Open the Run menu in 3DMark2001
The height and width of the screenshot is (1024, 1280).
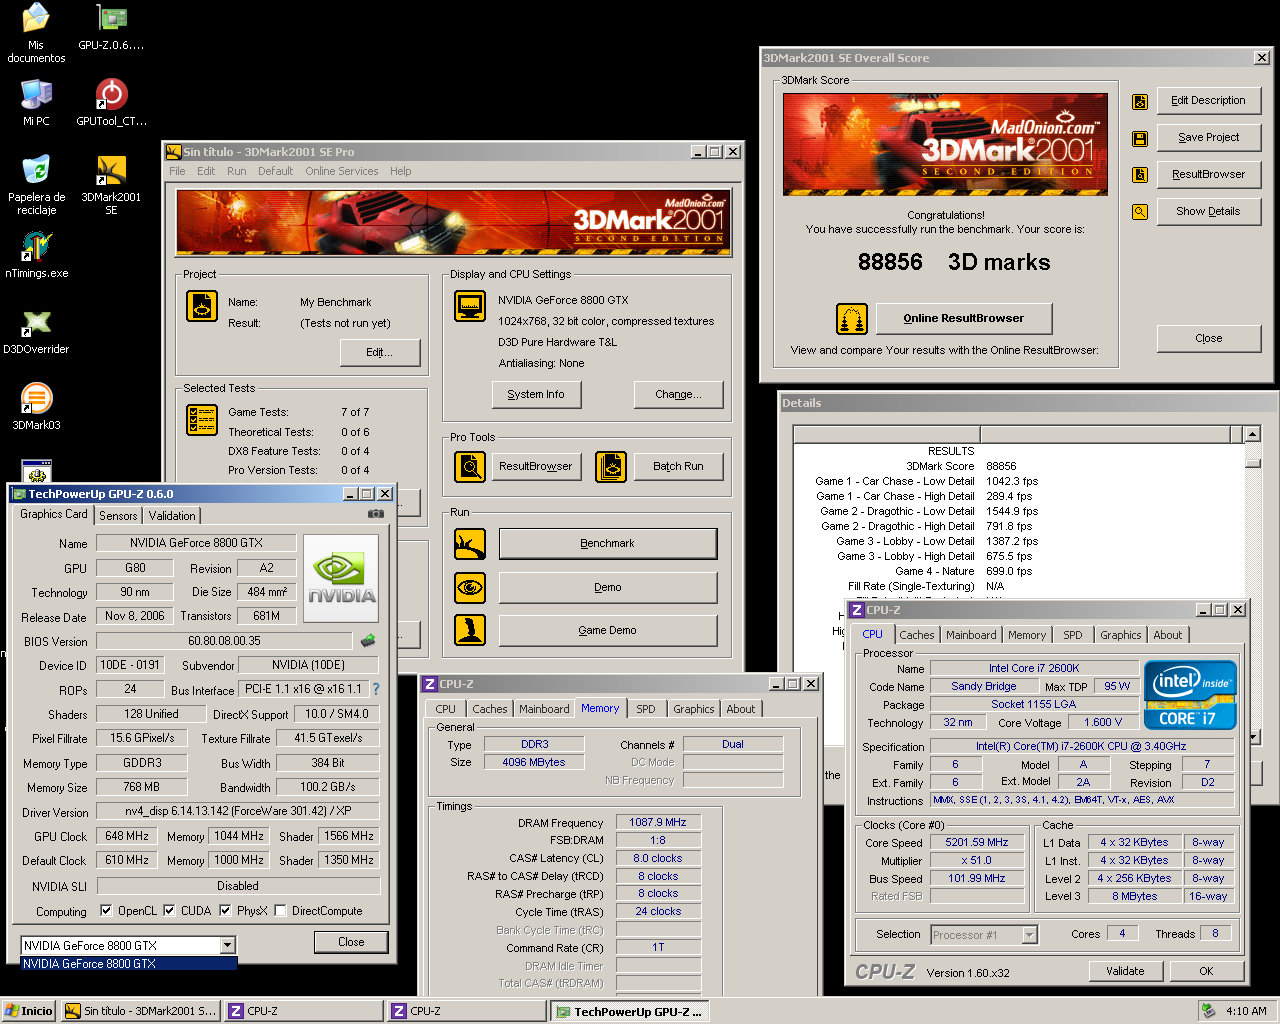pos(236,171)
